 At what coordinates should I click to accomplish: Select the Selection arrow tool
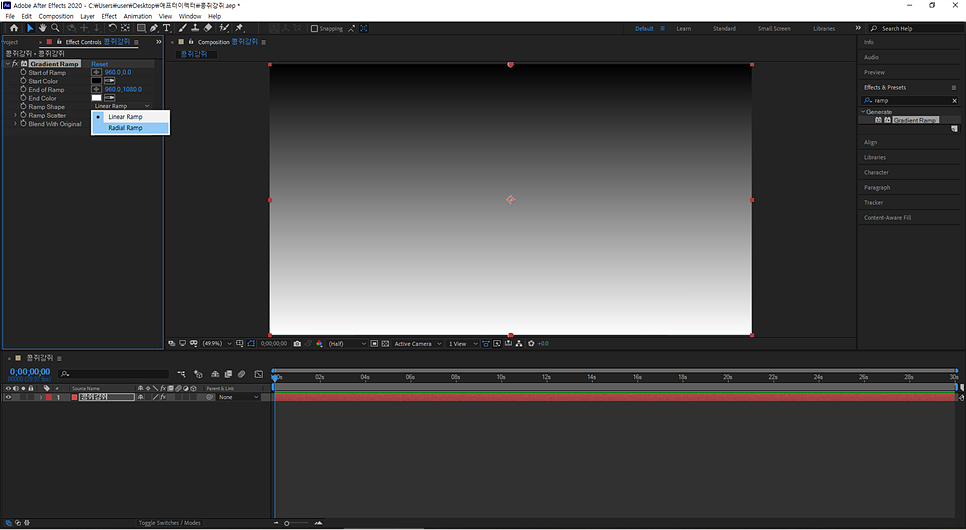pos(30,28)
